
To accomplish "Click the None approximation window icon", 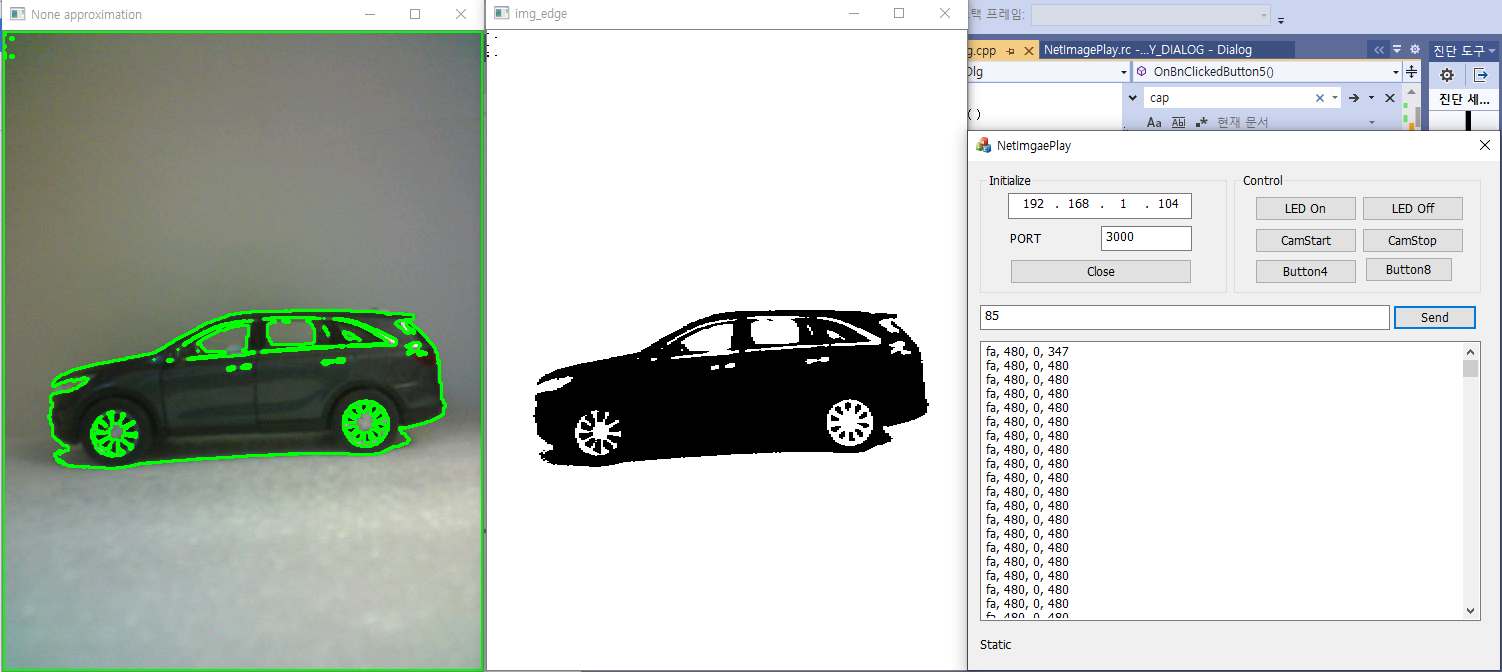I will (x=17, y=14).
